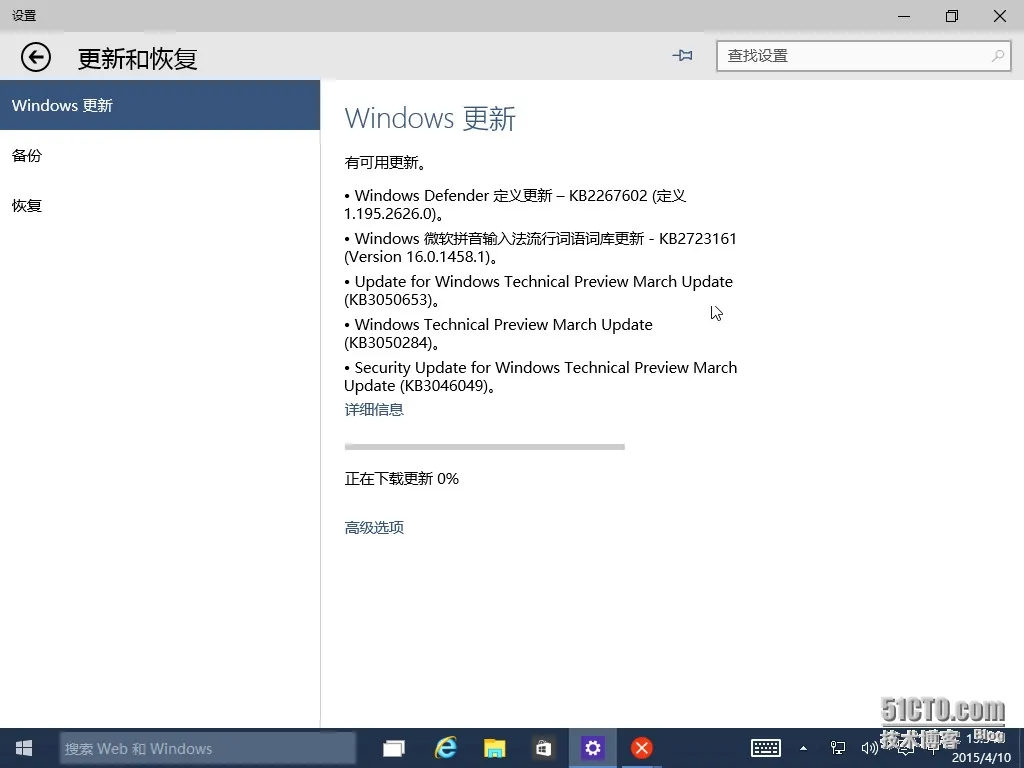Viewport: 1024px width, 768px height.
Task: Click the 2015/4/10 taskbar date
Action: 982,758
